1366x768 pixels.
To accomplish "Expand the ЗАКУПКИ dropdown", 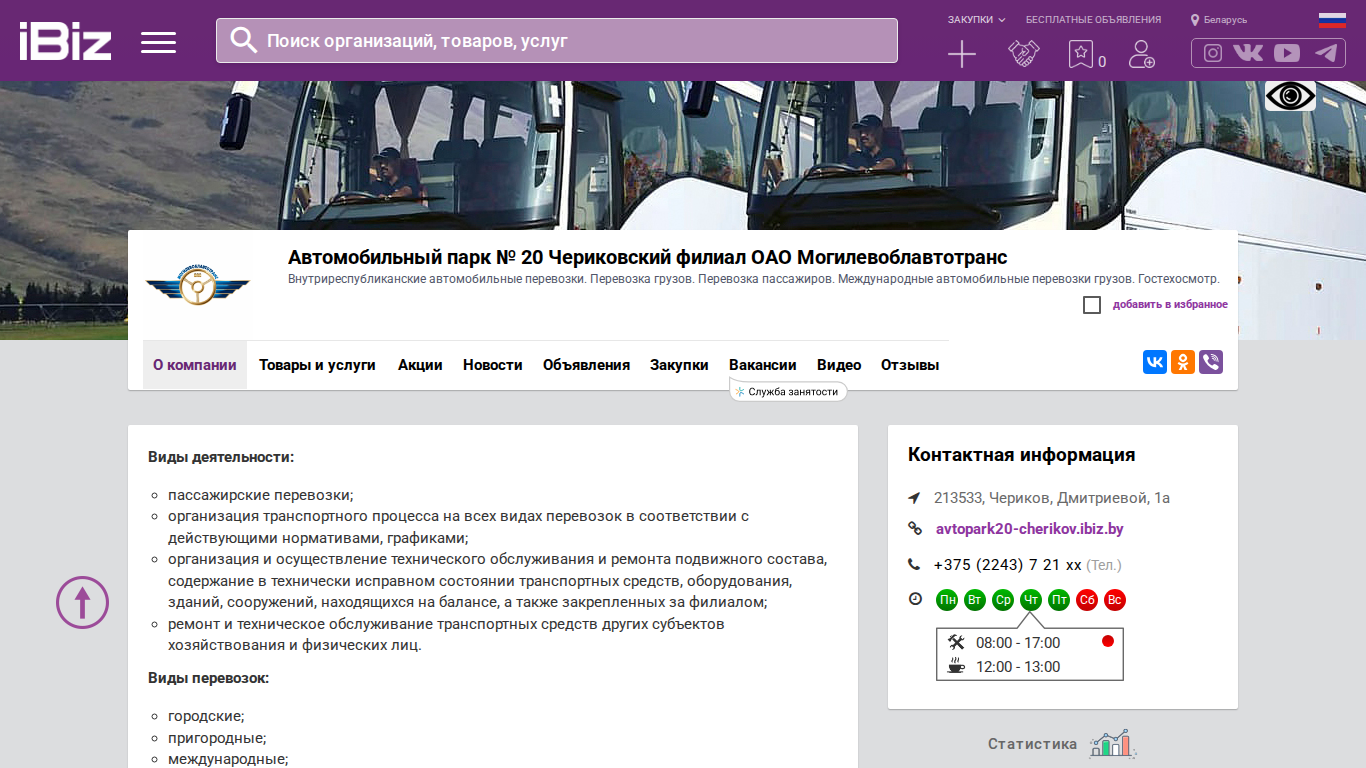I will point(976,20).
